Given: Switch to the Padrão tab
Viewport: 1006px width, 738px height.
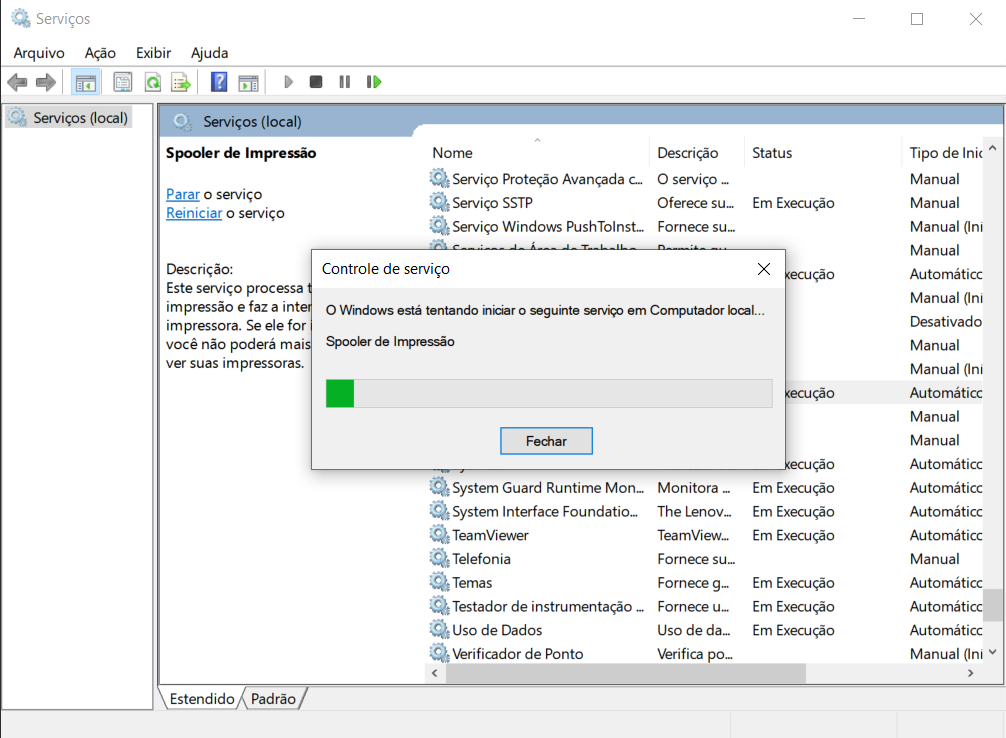Looking at the screenshot, I should 273,699.
